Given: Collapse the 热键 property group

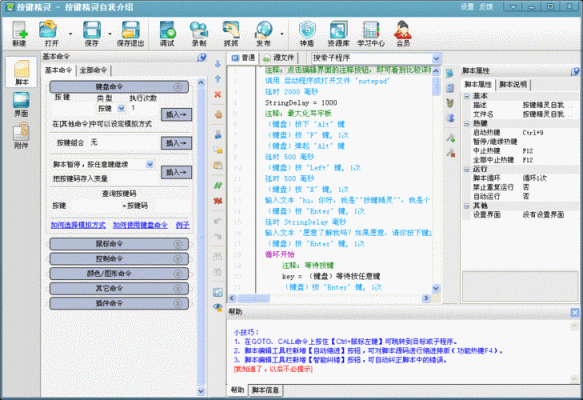Looking at the screenshot, I should click(x=467, y=123).
